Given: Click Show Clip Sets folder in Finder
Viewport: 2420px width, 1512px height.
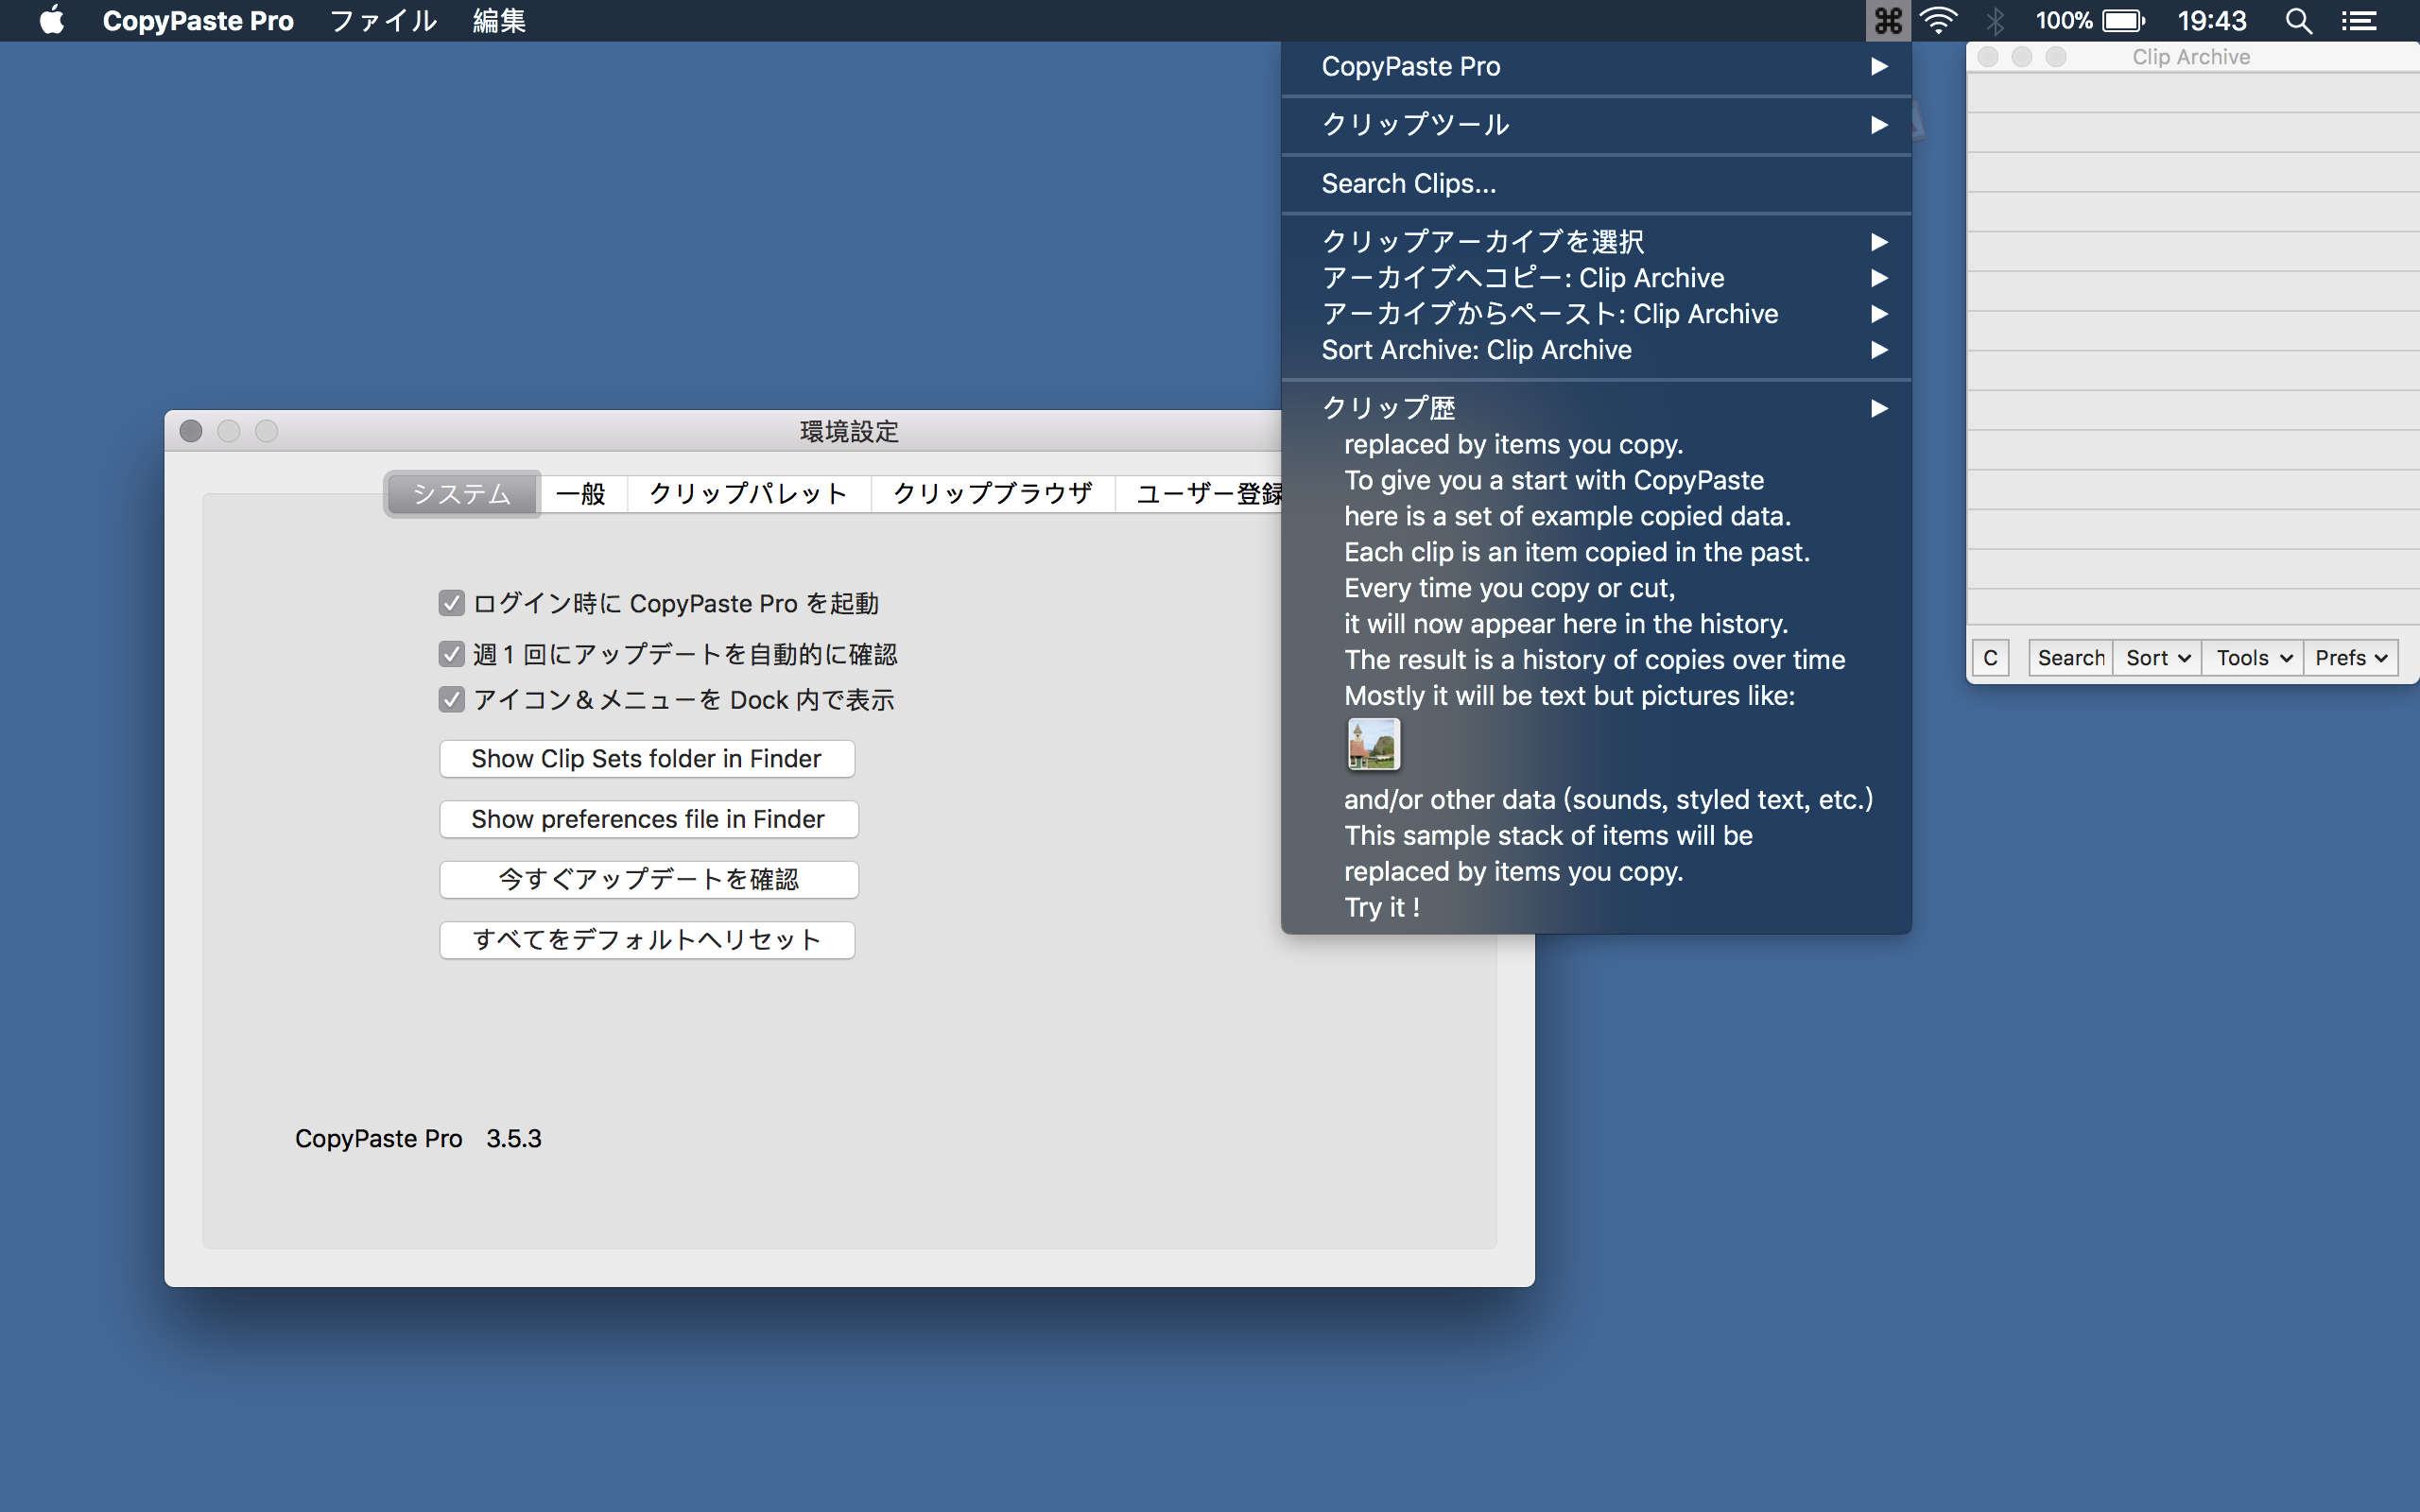Looking at the screenshot, I should (647, 759).
